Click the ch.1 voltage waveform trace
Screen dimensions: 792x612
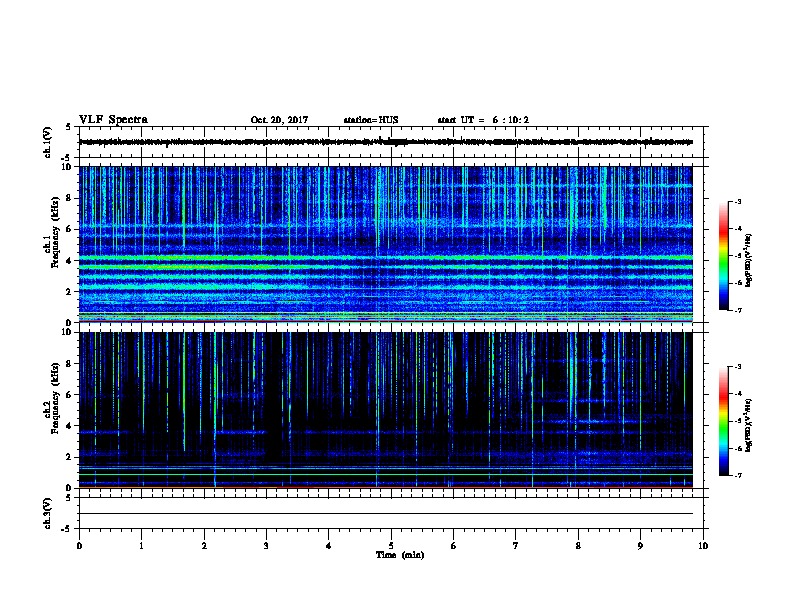pyautogui.click(x=385, y=142)
